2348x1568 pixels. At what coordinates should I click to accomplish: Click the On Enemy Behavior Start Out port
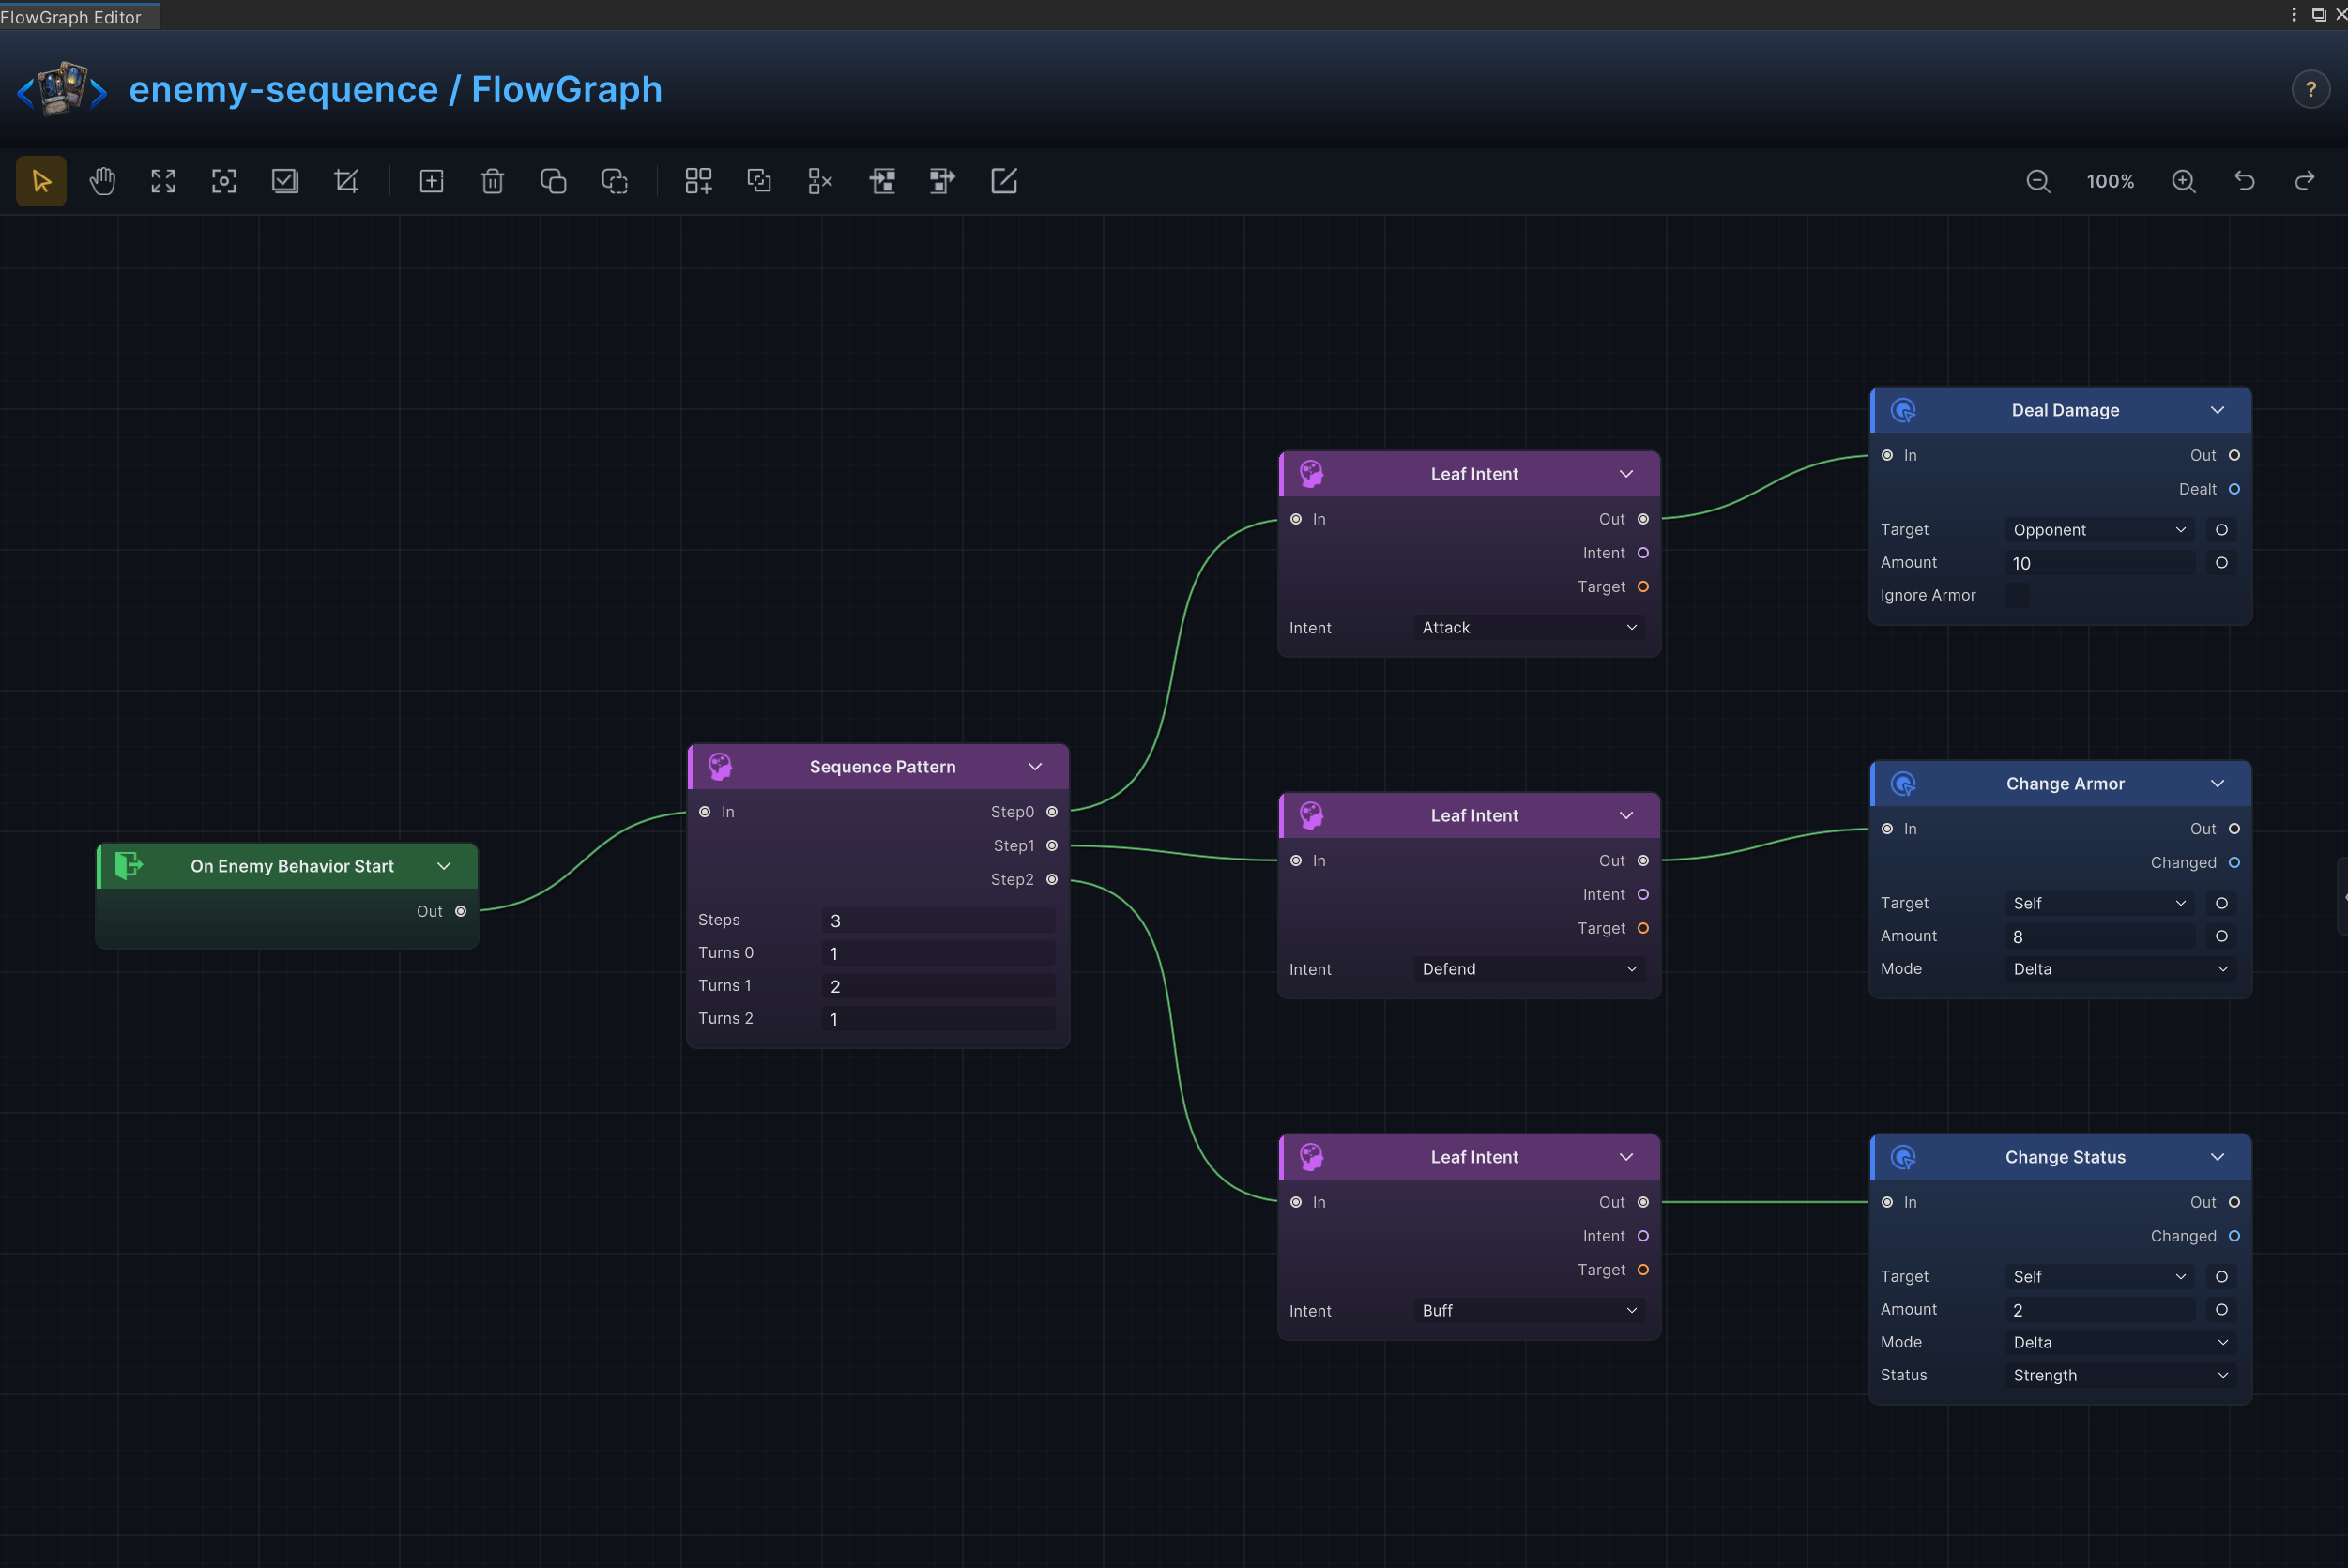[461, 911]
